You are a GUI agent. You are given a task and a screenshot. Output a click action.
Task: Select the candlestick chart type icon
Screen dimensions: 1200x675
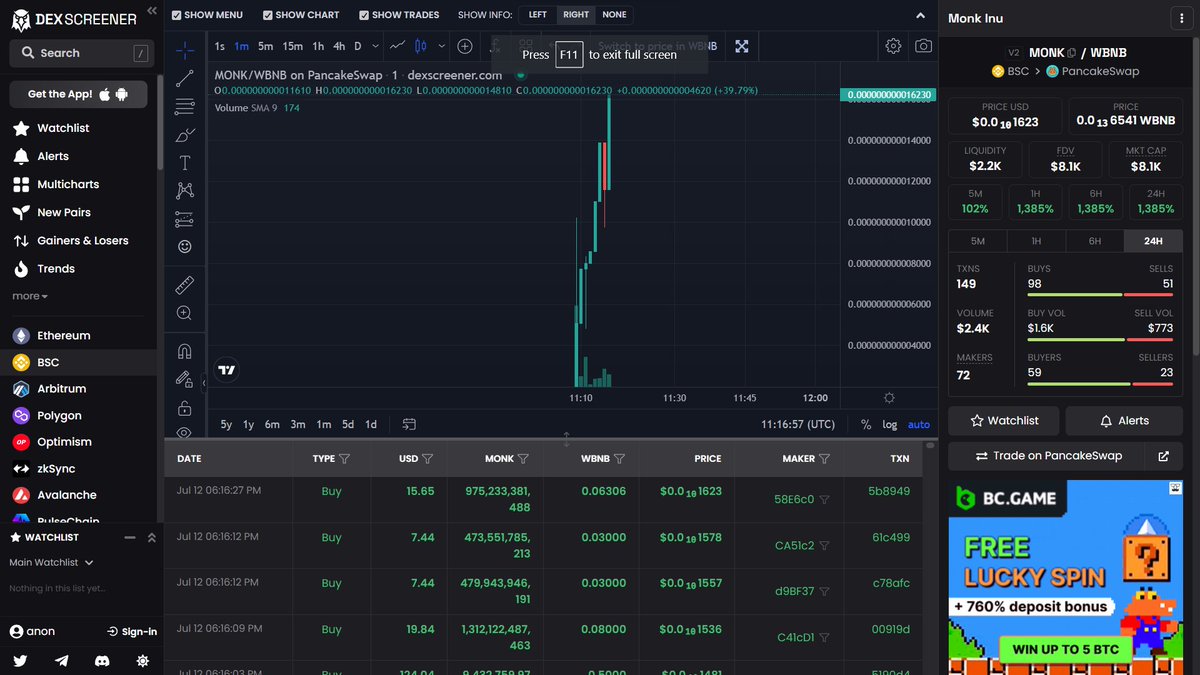pos(420,46)
